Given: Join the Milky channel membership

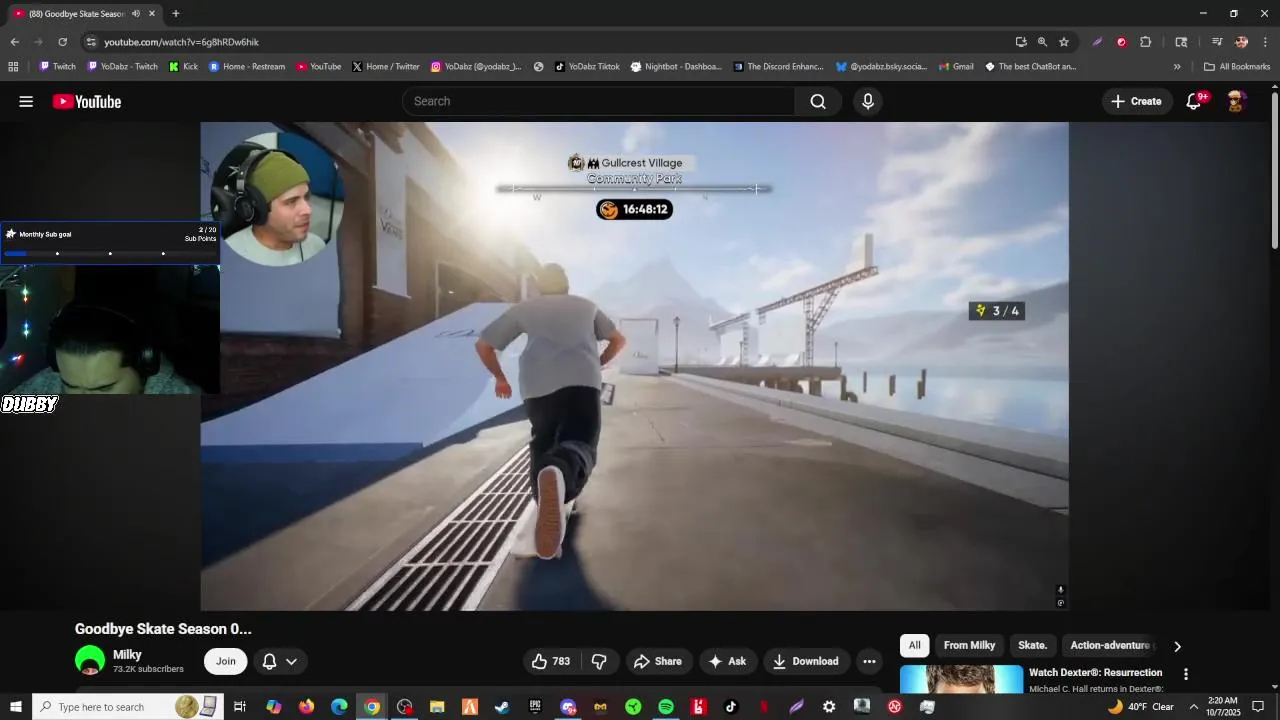Looking at the screenshot, I should [x=226, y=661].
